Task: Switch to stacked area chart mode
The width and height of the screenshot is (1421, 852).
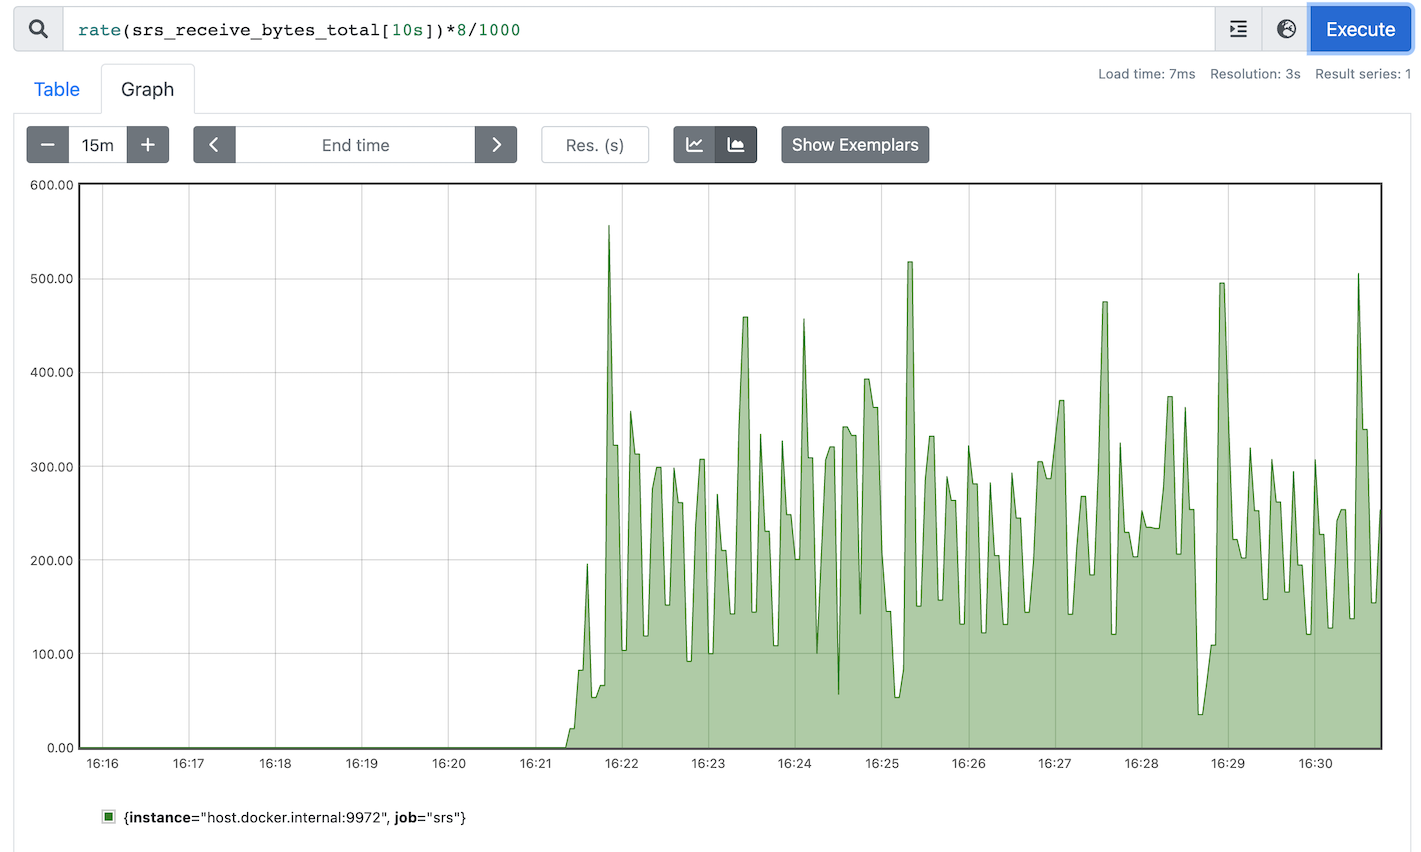Action: pyautogui.click(x=736, y=145)
